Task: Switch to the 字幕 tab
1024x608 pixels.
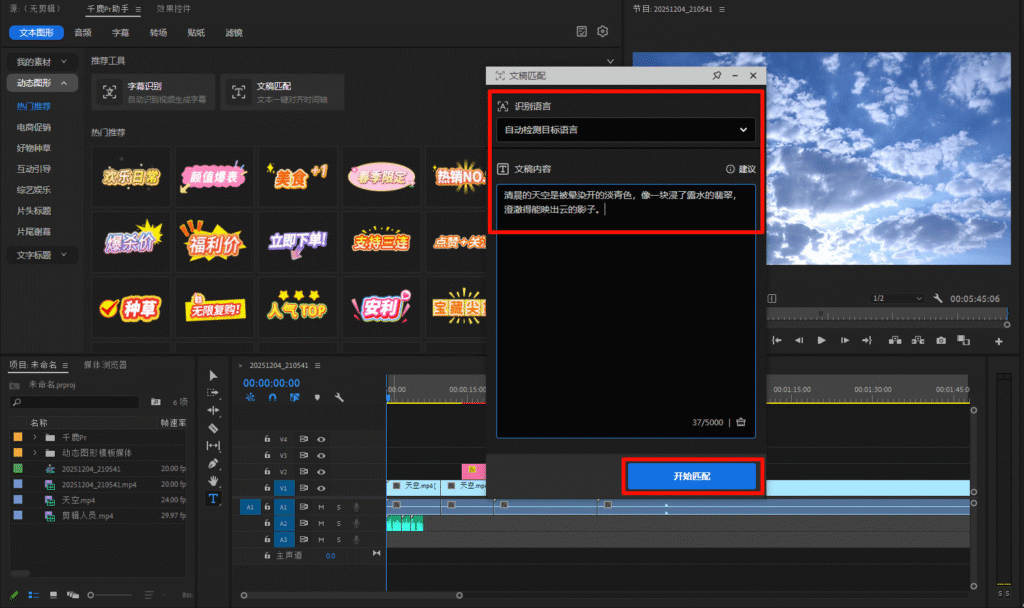Action: tap(120, 32)
